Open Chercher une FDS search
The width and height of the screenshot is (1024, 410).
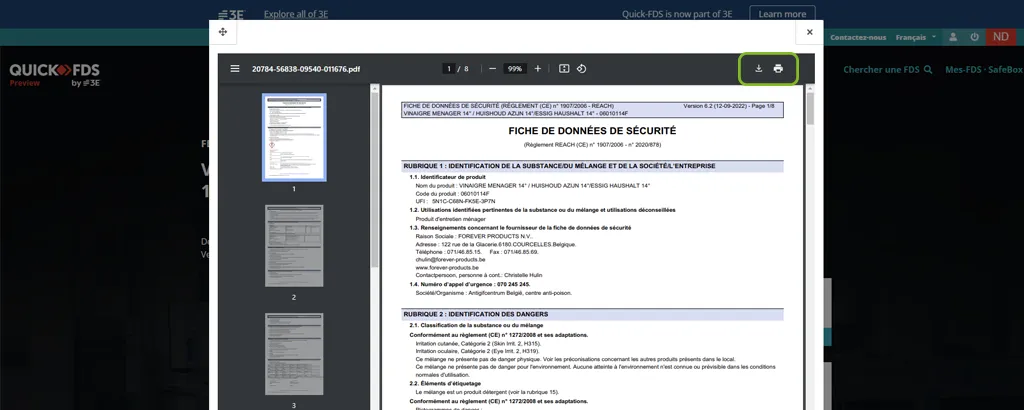888,69
